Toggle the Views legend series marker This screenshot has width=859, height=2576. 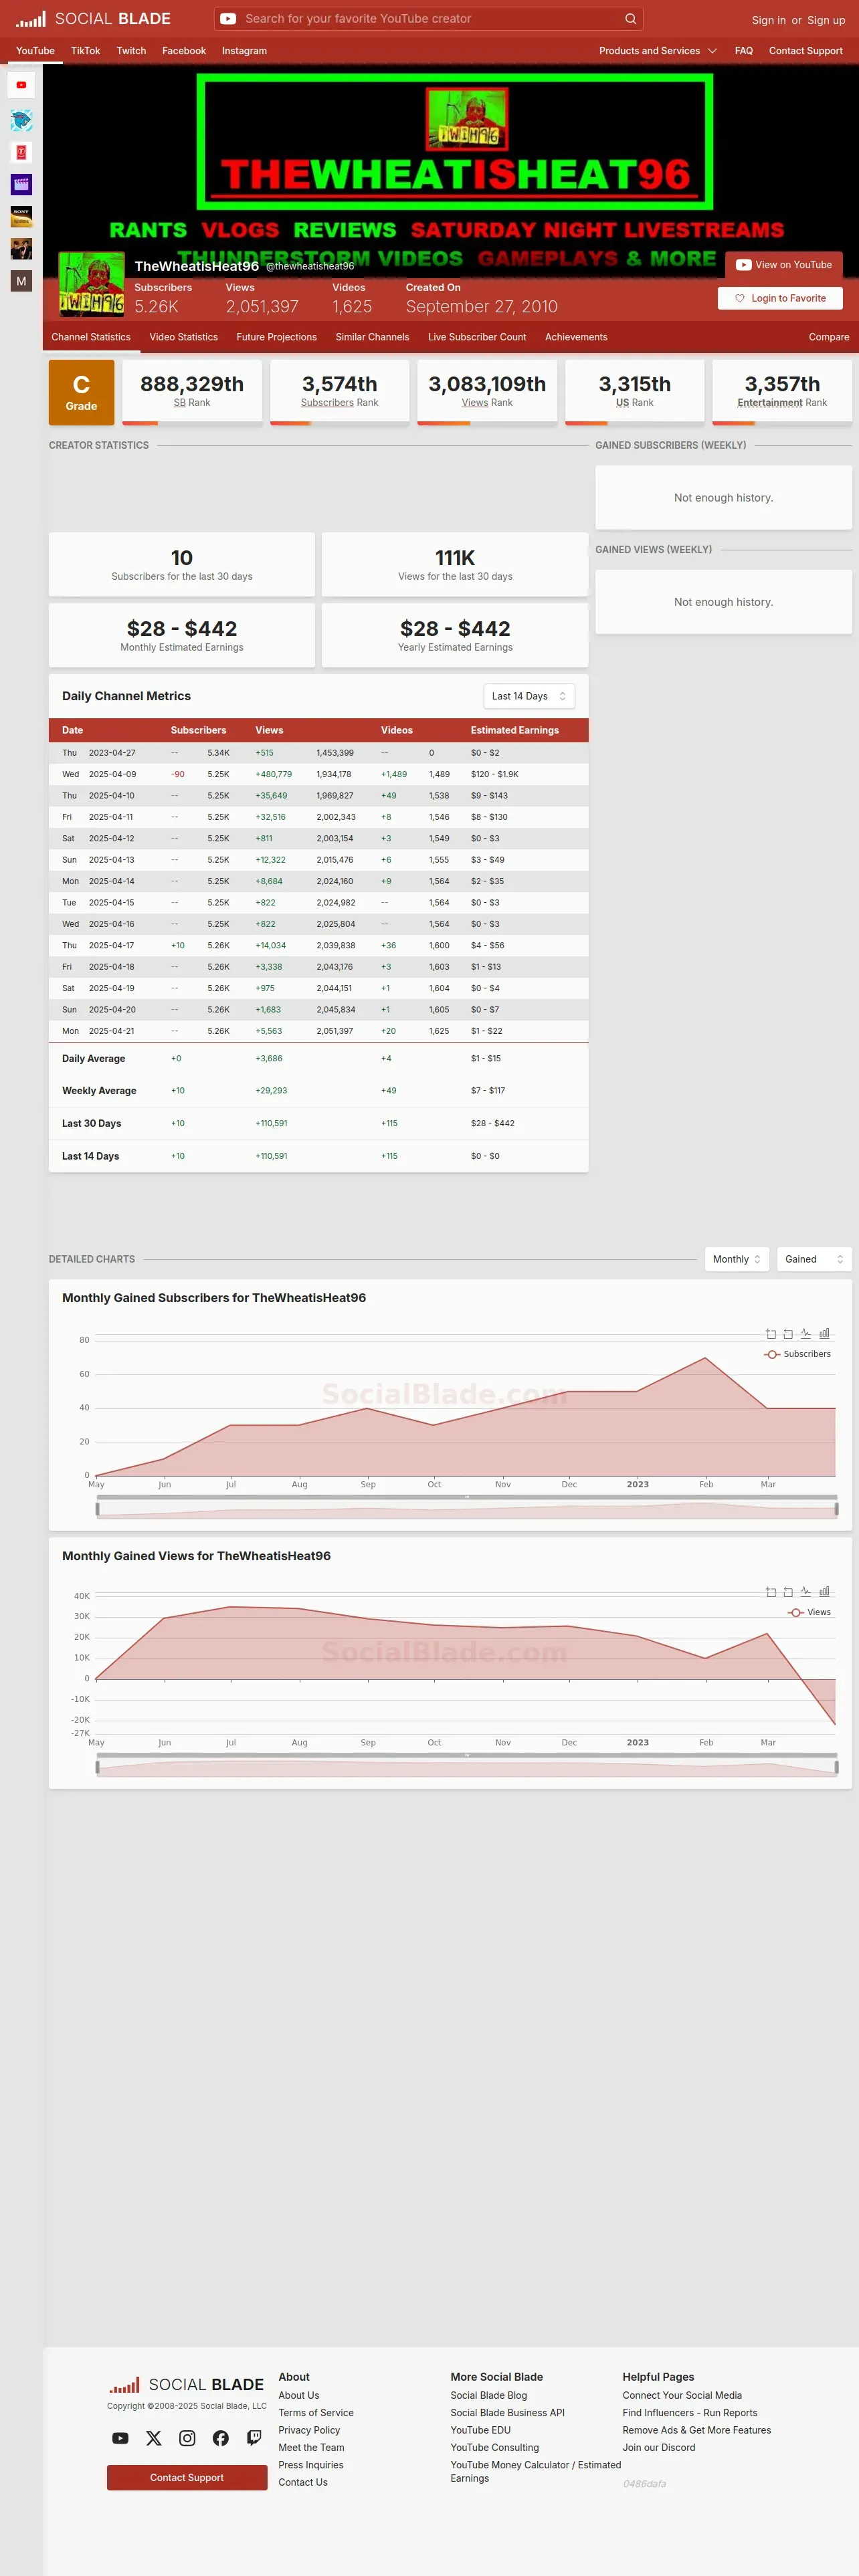pyautogui.click(x=796, y=1612)
